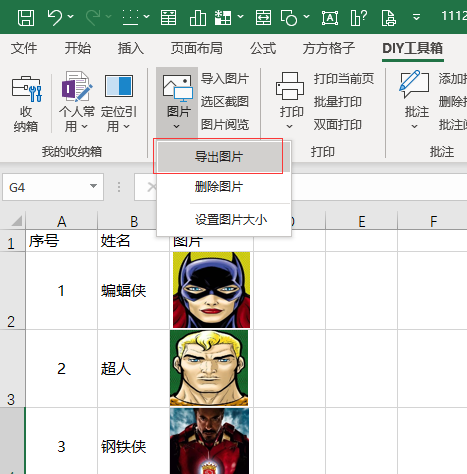Open the 批注 comment dropdown button
The width and height of the screenshot is (467, 474).
pos(415,100)
